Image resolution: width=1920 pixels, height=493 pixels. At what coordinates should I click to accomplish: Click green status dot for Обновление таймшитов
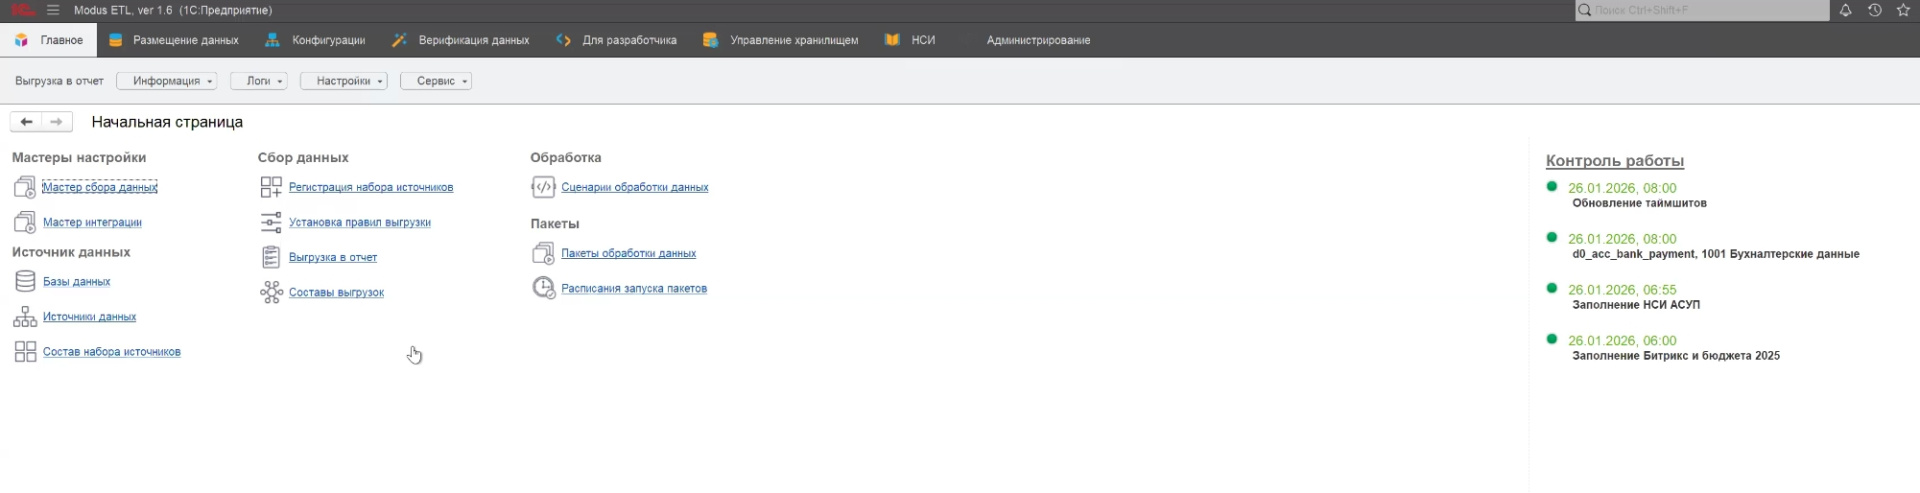click(1552, 186)
